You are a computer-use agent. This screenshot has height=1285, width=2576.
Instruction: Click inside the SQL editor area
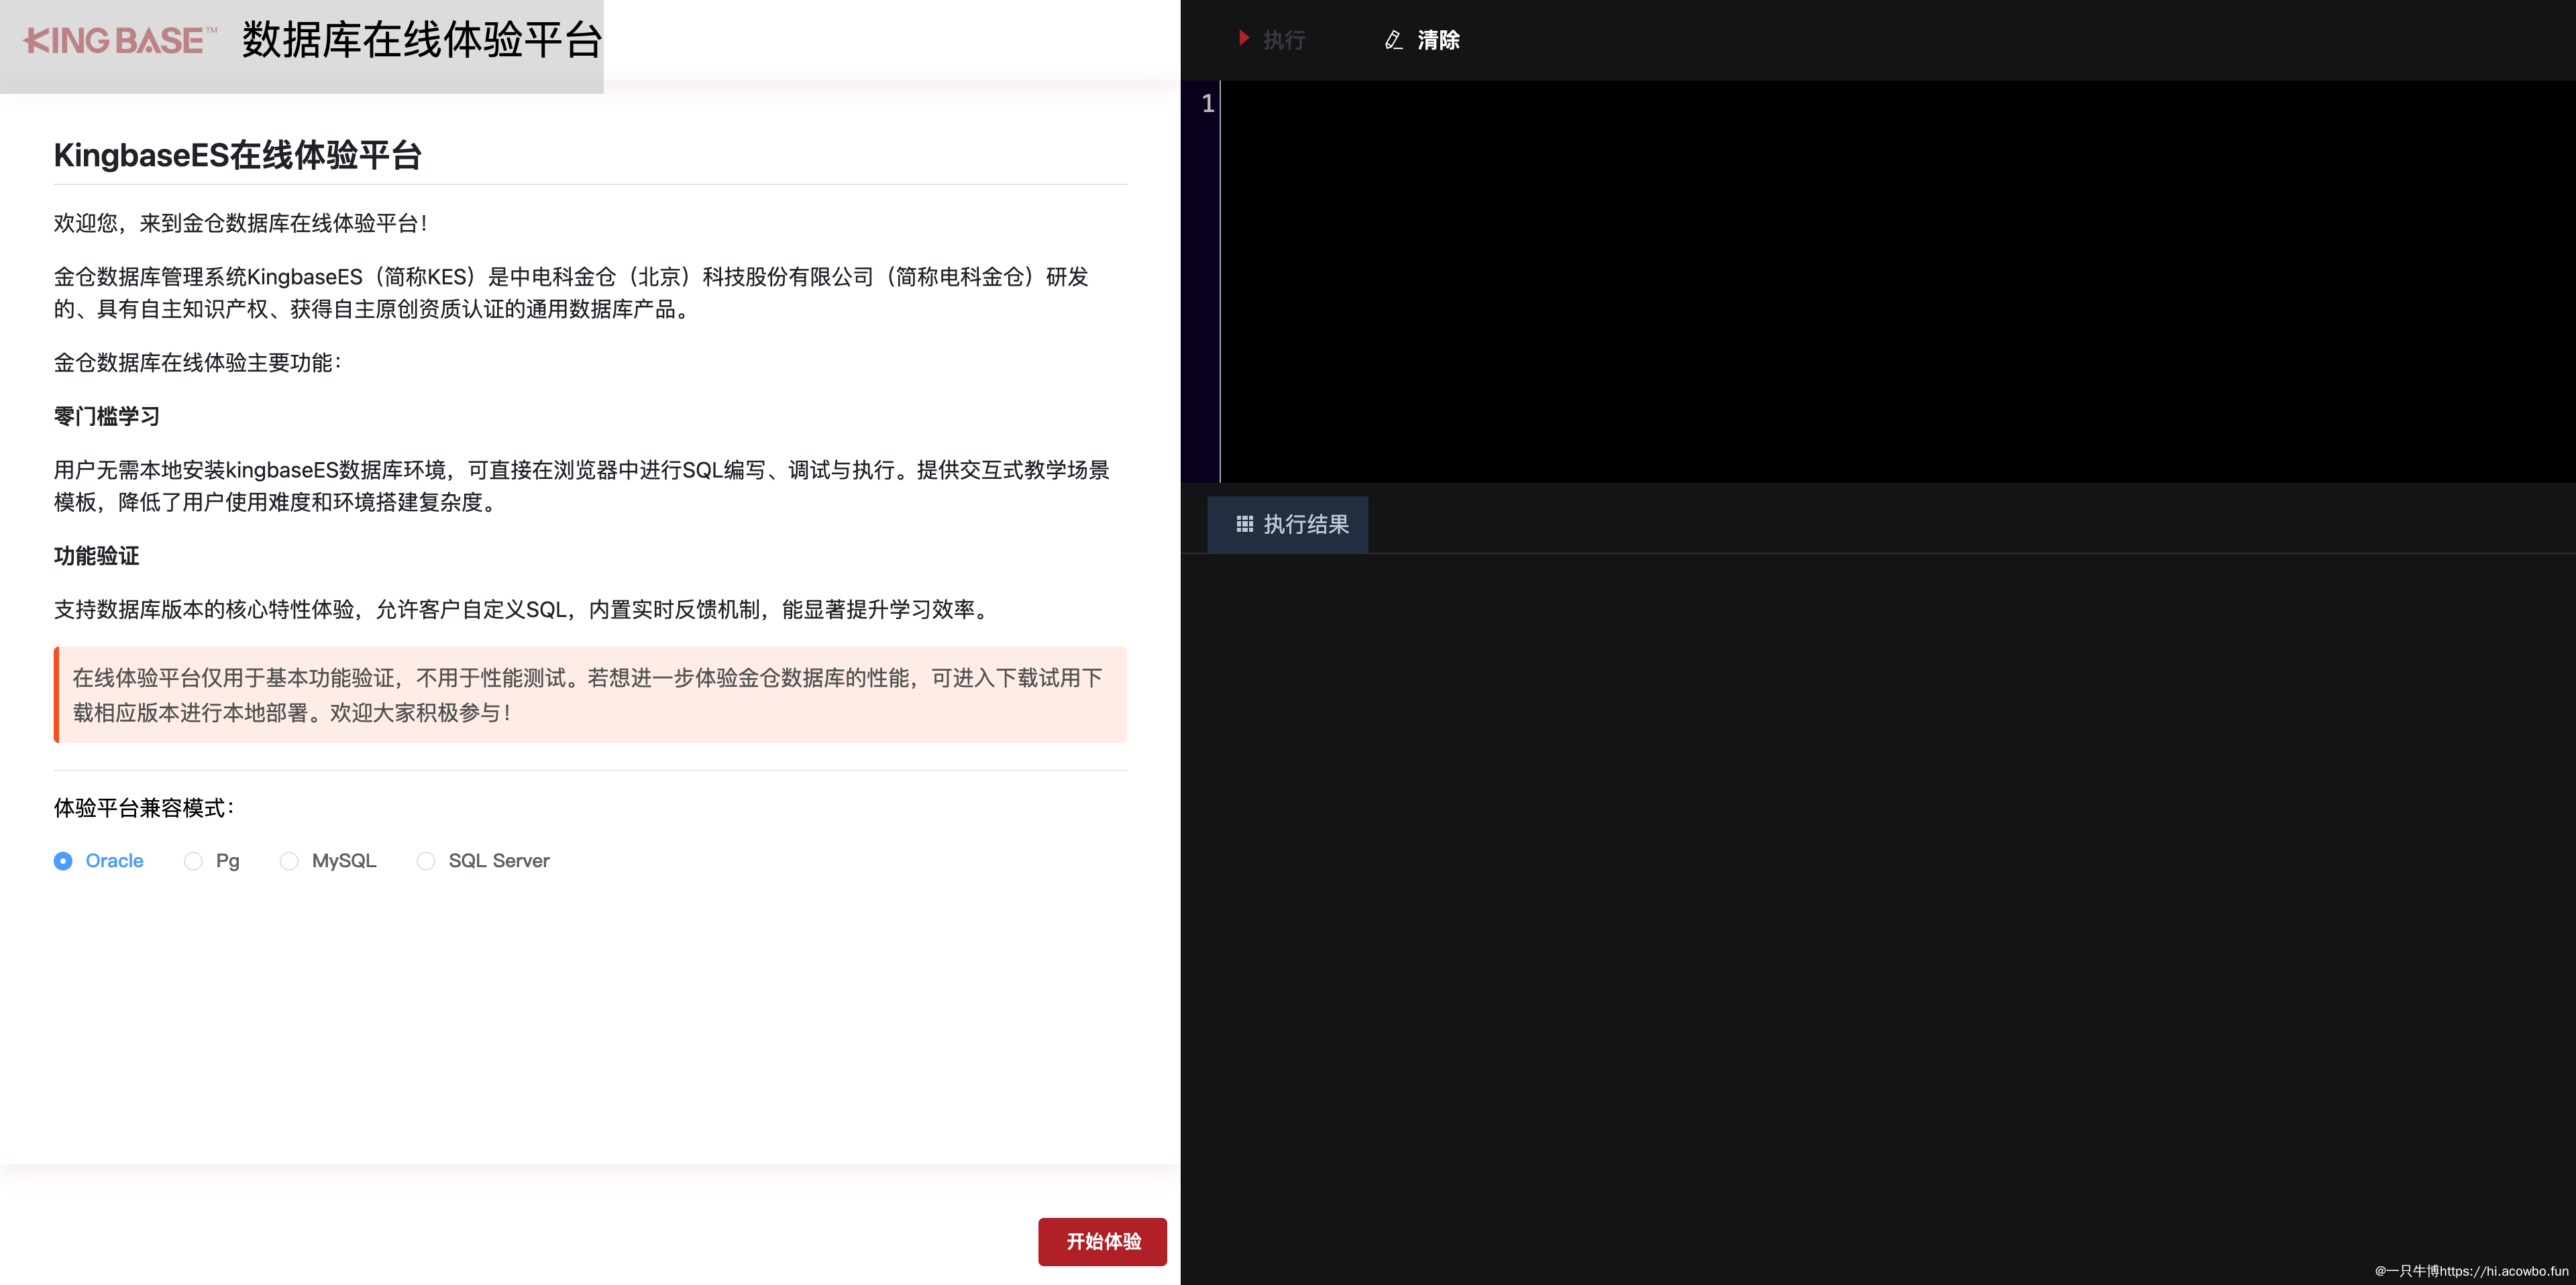coord(1897,282)
